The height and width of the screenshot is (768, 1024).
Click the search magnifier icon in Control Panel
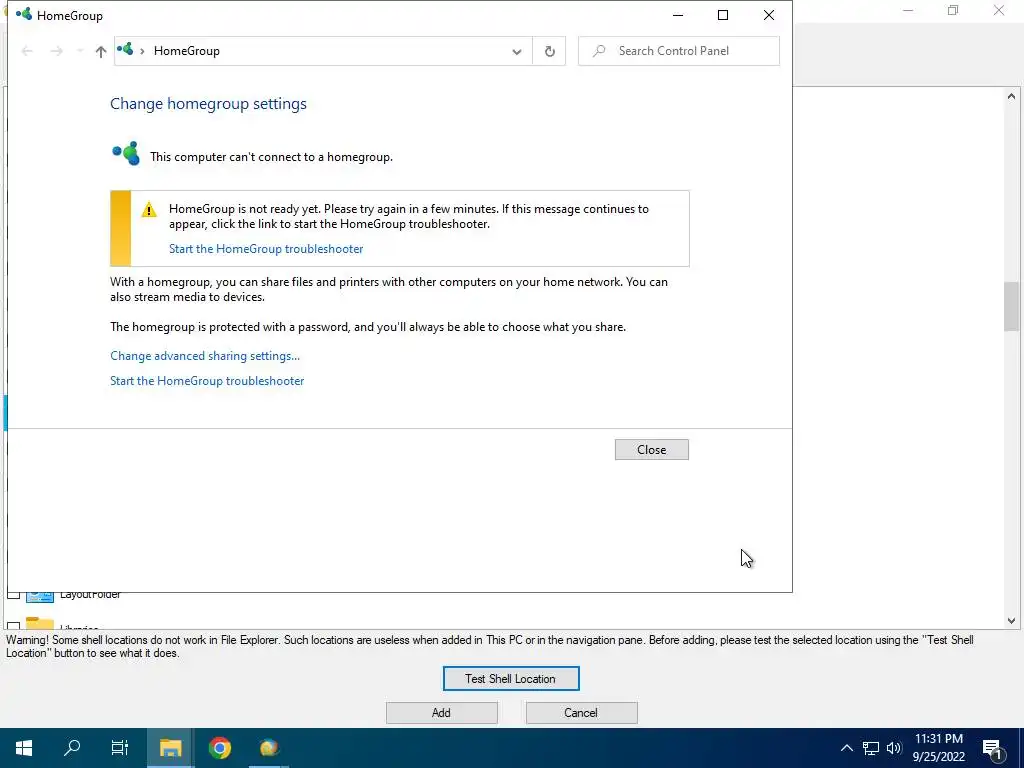[x=599, y=51]
